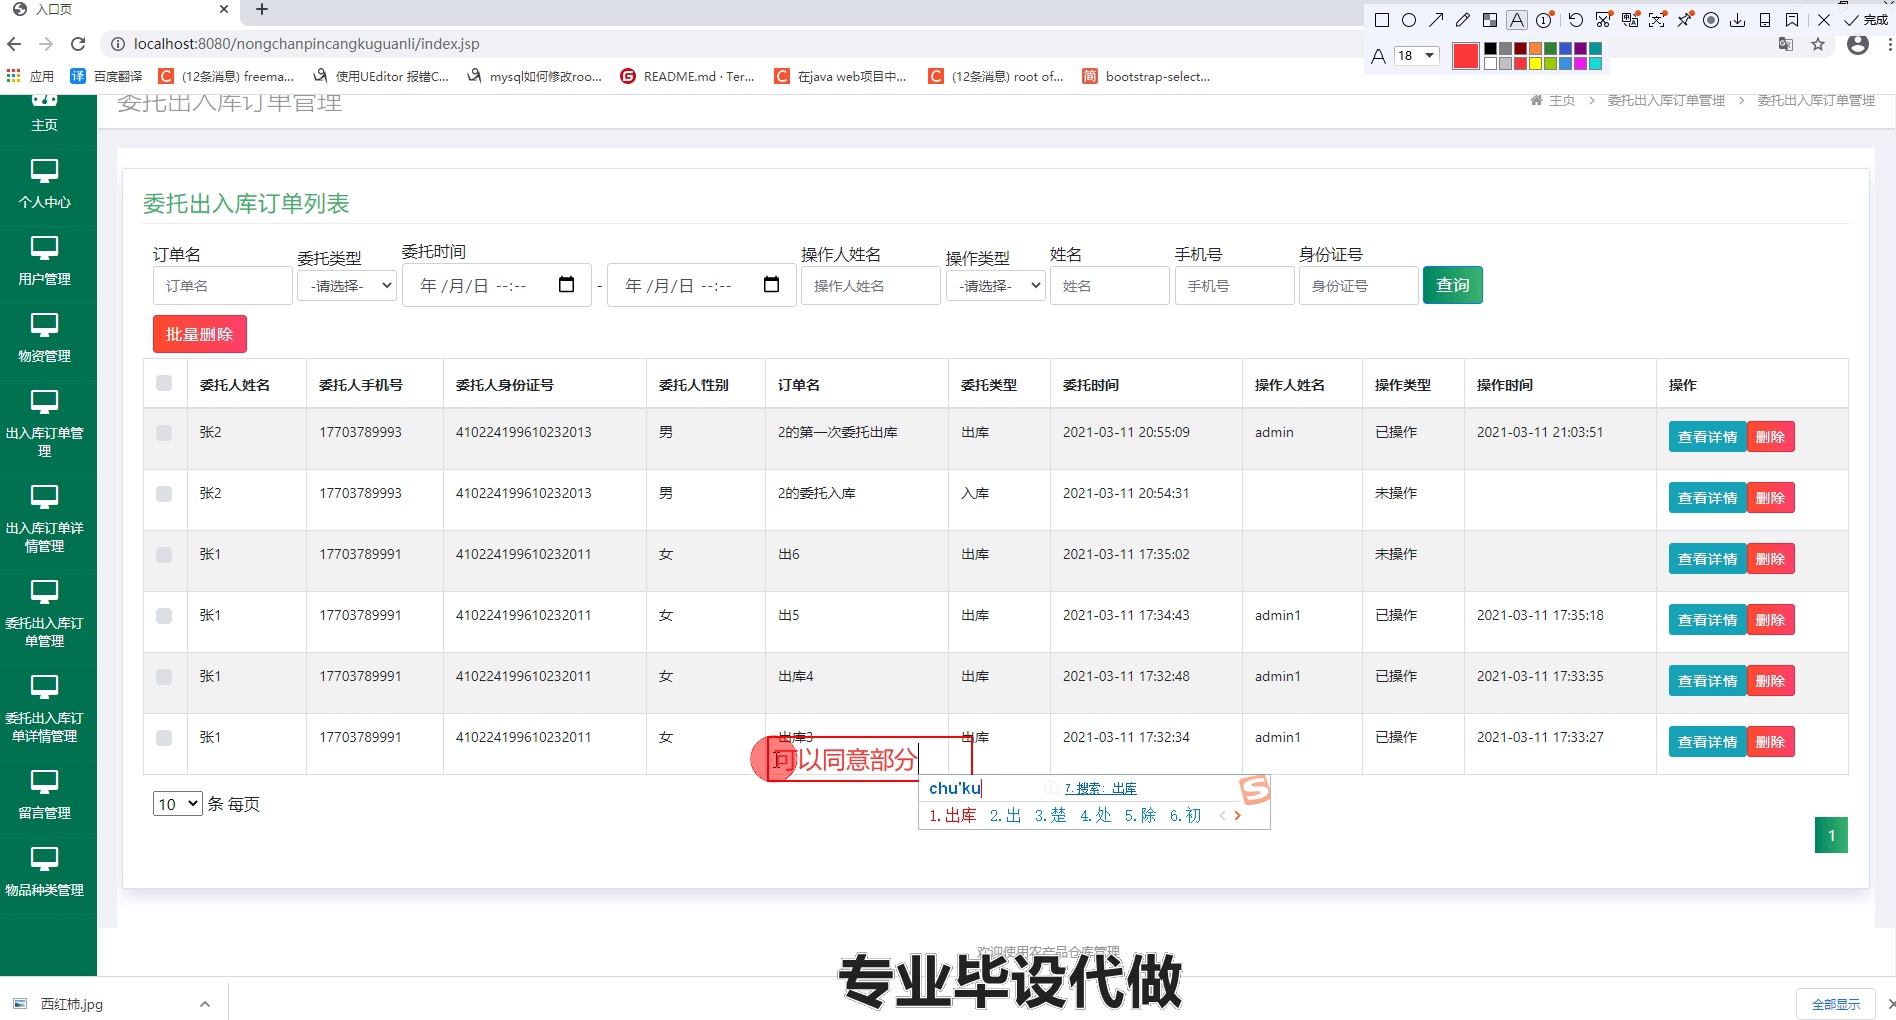This screenshot has width=1896, height=1020.
Task: Select the pencil drawing tool
Action: [1463, 20]
